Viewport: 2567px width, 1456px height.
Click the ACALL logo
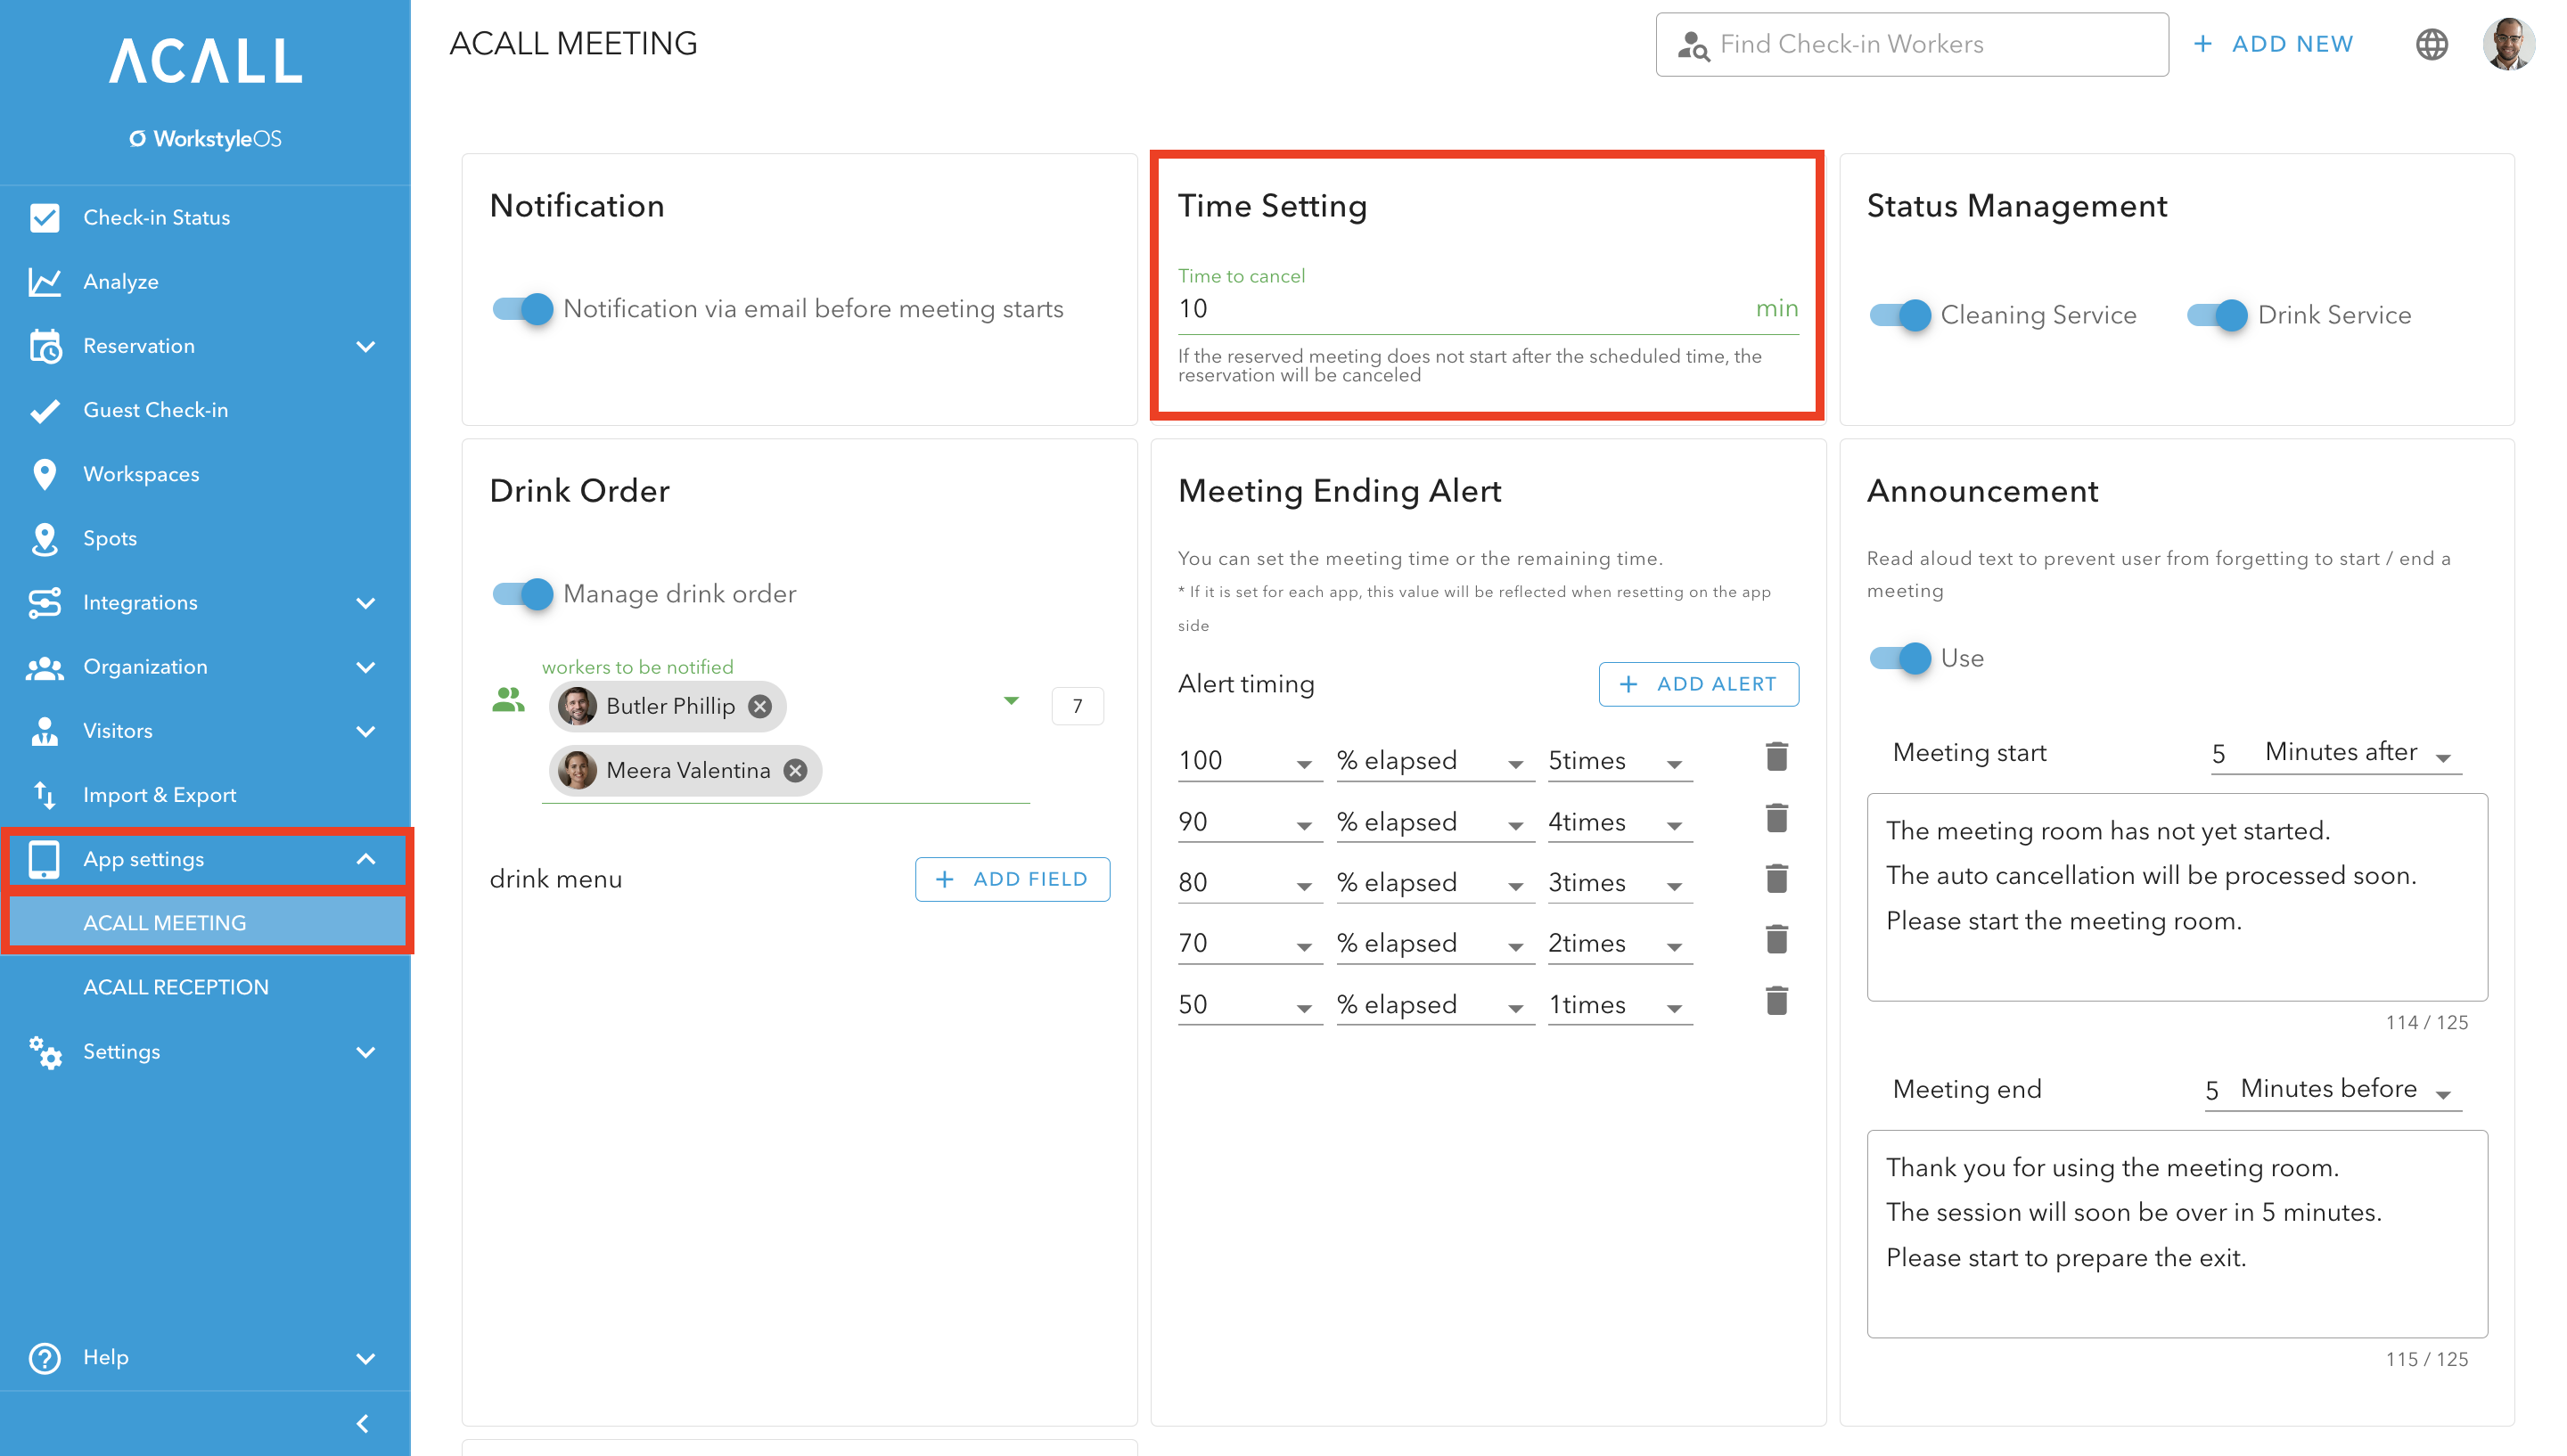[x=205, y=60]
